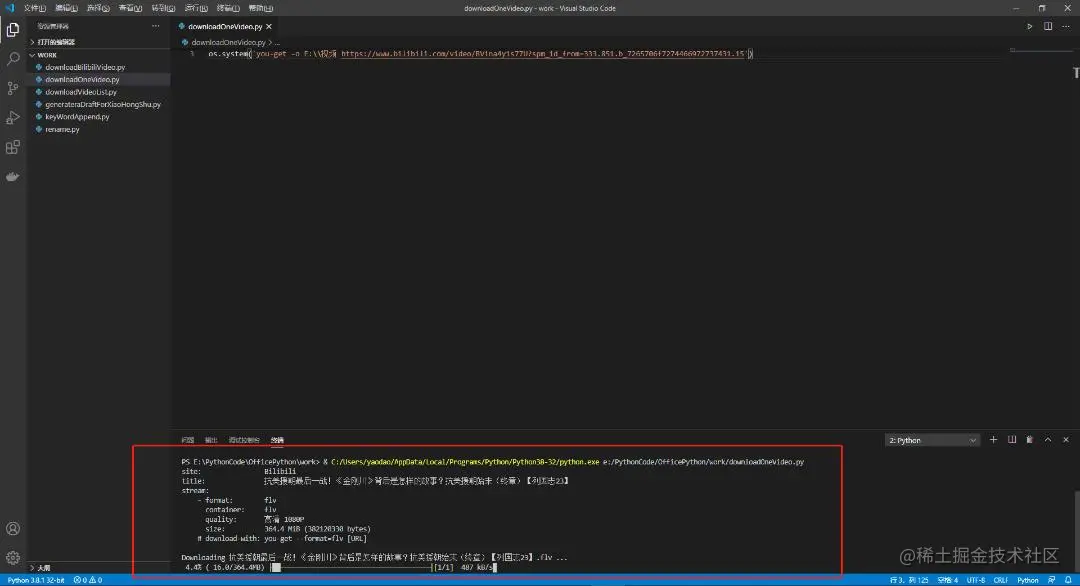Image resolution: width=1080 pixels, height=586 pixels.
Task: Open the 文件(F) File menu
Action: point(34,8)
